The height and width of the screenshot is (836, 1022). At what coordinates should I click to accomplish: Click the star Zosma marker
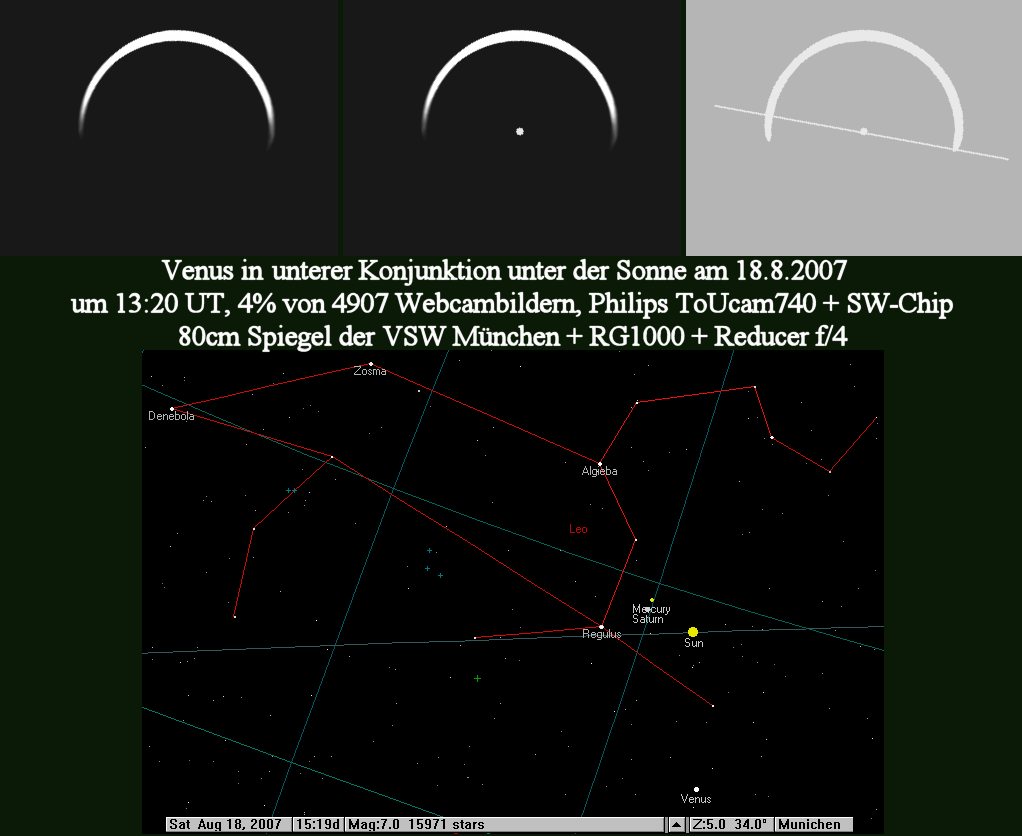click(370, 363)
